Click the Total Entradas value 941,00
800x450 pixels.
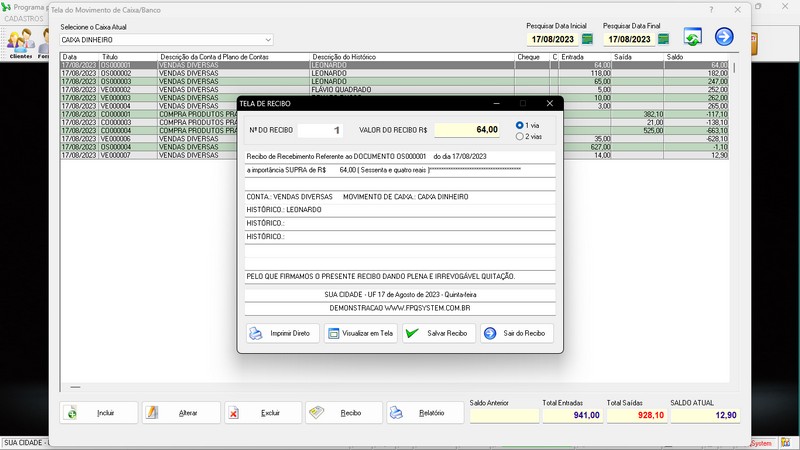pos(573,415)
